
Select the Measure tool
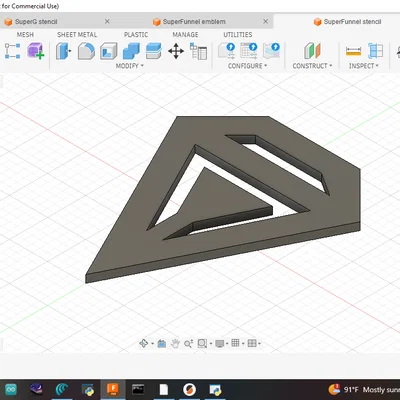tap(353, 51)
